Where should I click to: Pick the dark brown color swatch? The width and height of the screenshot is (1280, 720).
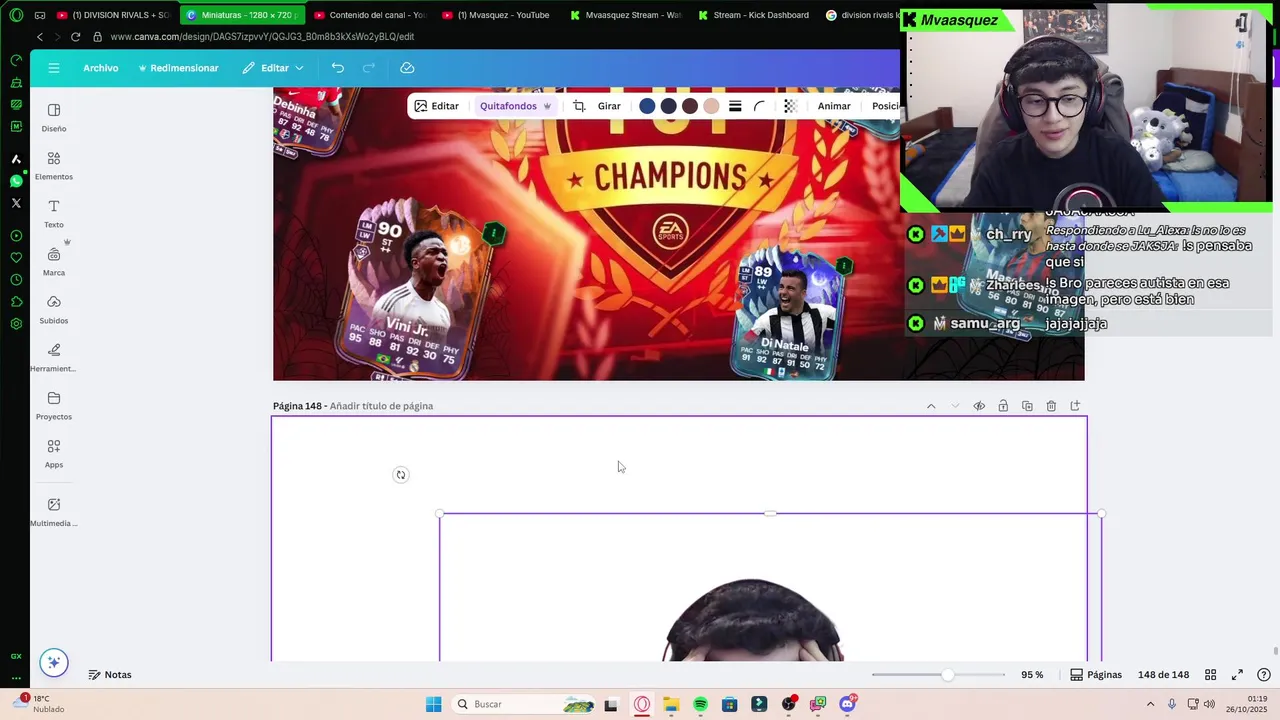click(690, 106)
